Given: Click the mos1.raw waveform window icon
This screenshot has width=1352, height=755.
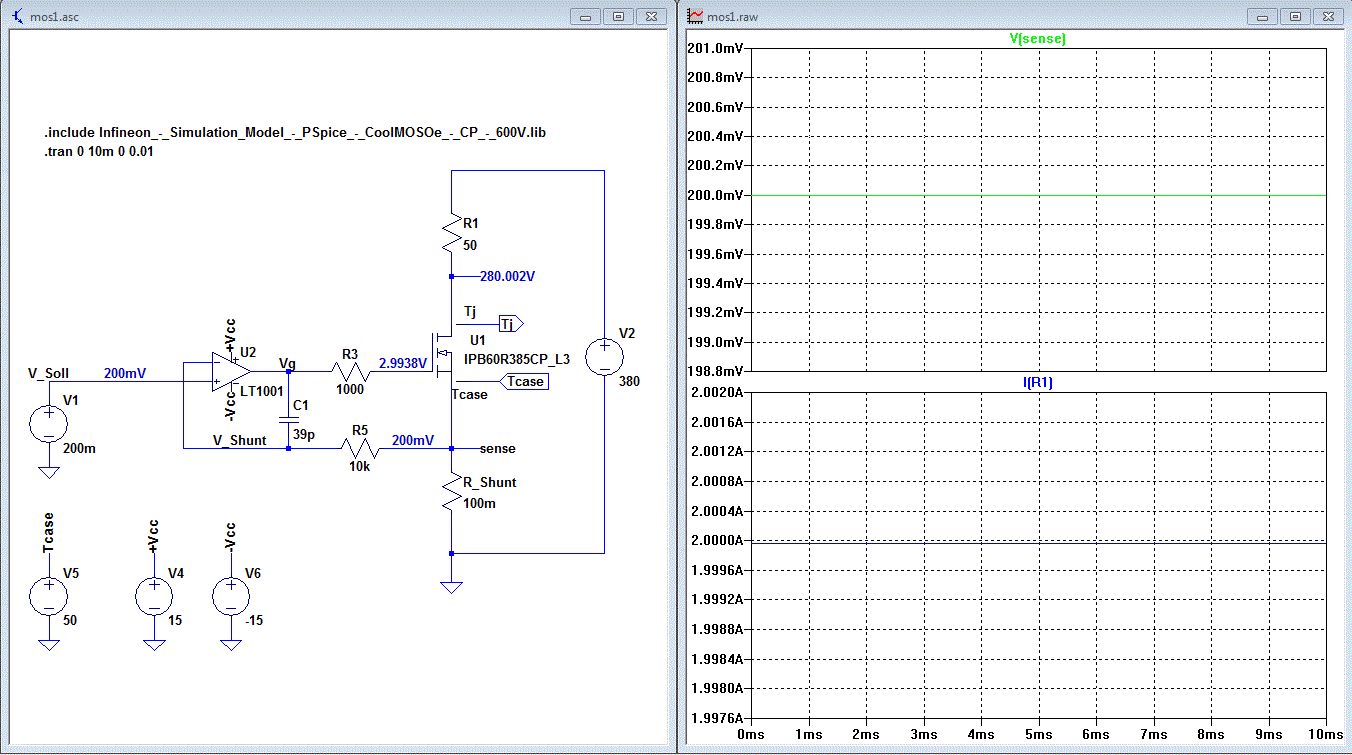Looking at the screenshot, I should [696, 17].
